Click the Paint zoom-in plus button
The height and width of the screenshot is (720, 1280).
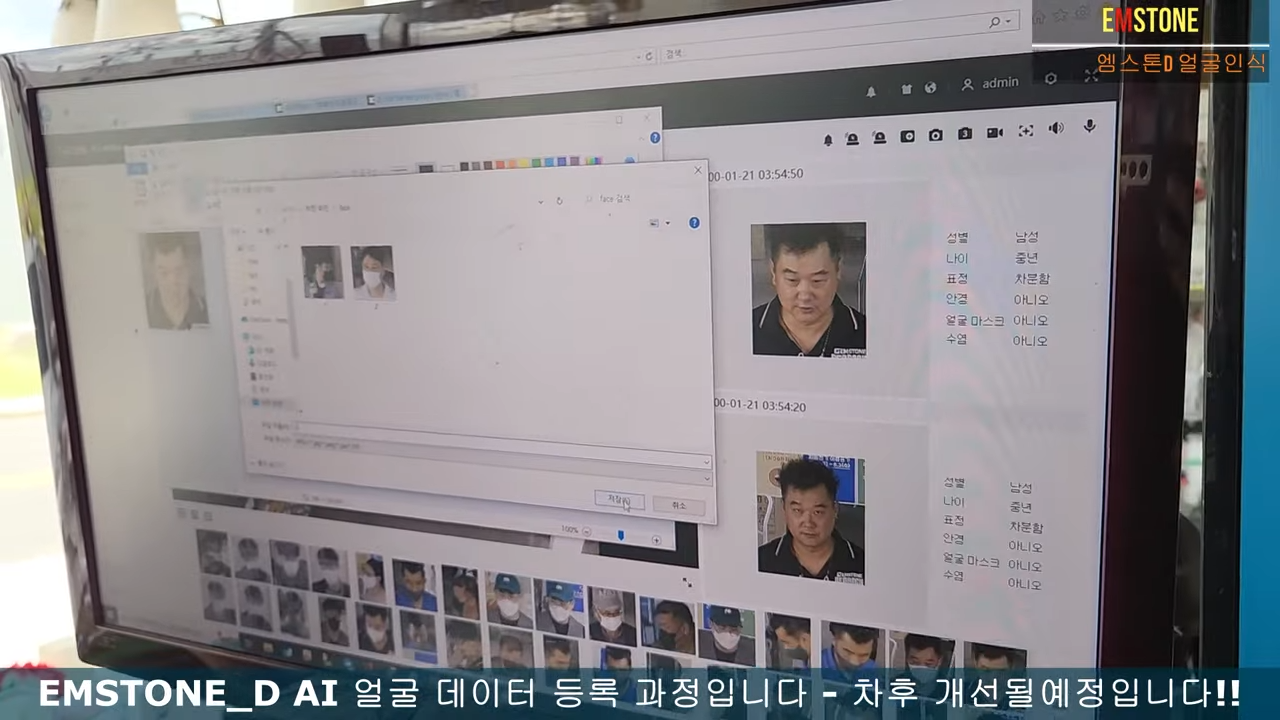pos(656,540)
